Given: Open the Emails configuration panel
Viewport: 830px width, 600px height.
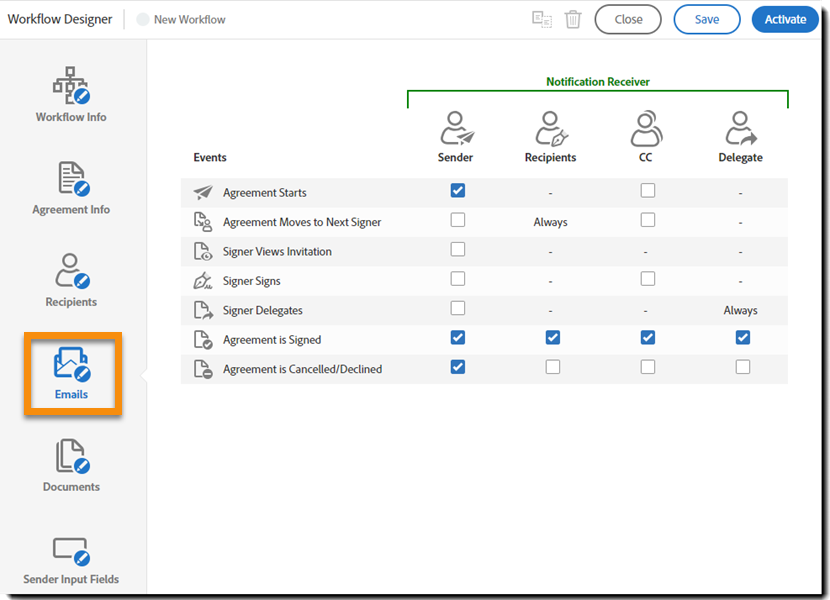Looking at the screenshot, I should pyautogui.click(x=71, y=373).
